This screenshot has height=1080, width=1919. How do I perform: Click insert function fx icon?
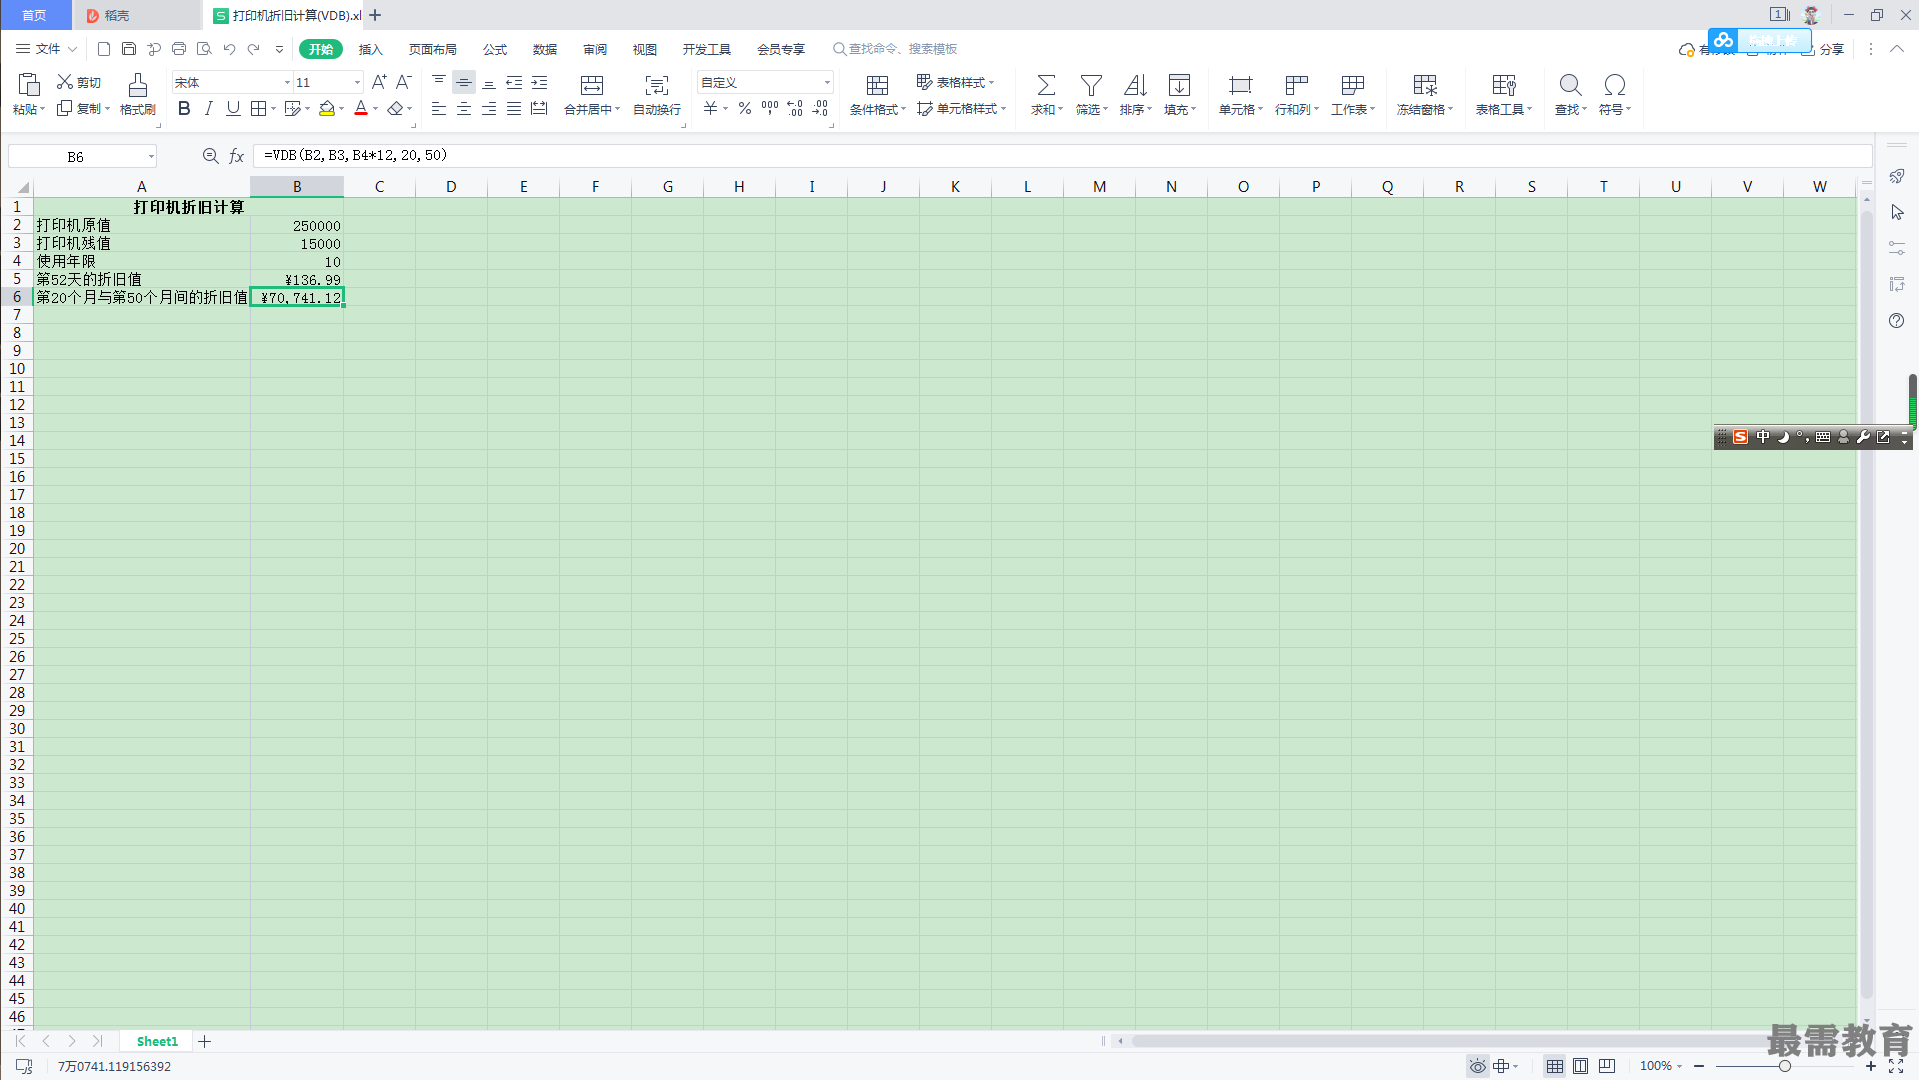click(x=237, y=156)
